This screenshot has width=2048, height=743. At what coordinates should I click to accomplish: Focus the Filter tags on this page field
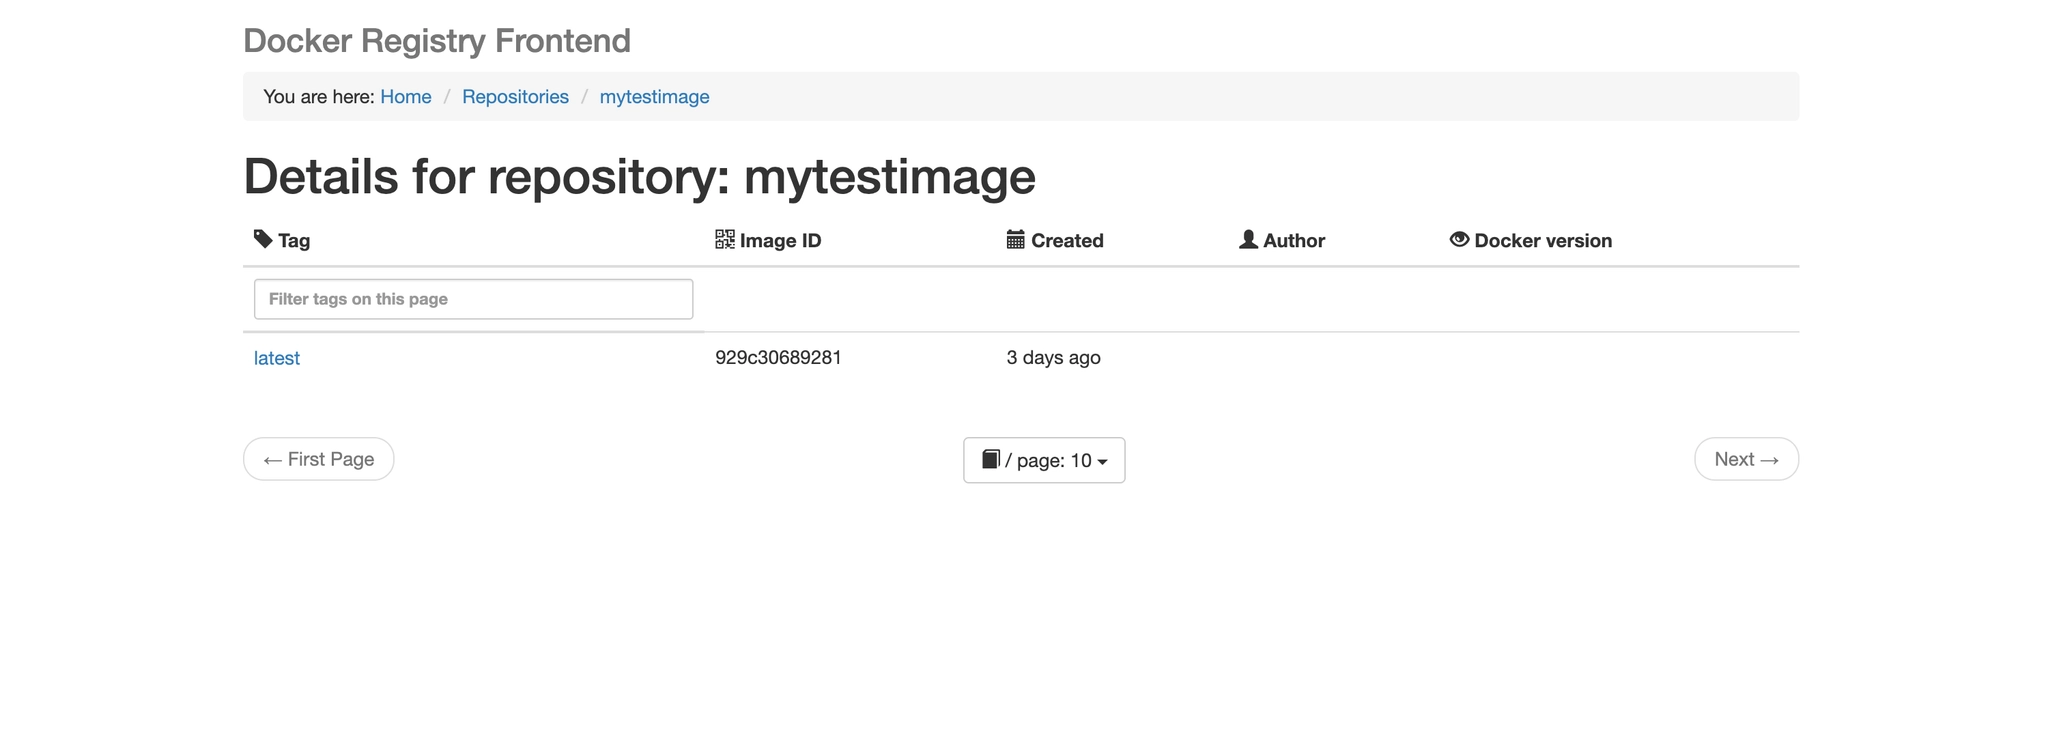(473, 299)
